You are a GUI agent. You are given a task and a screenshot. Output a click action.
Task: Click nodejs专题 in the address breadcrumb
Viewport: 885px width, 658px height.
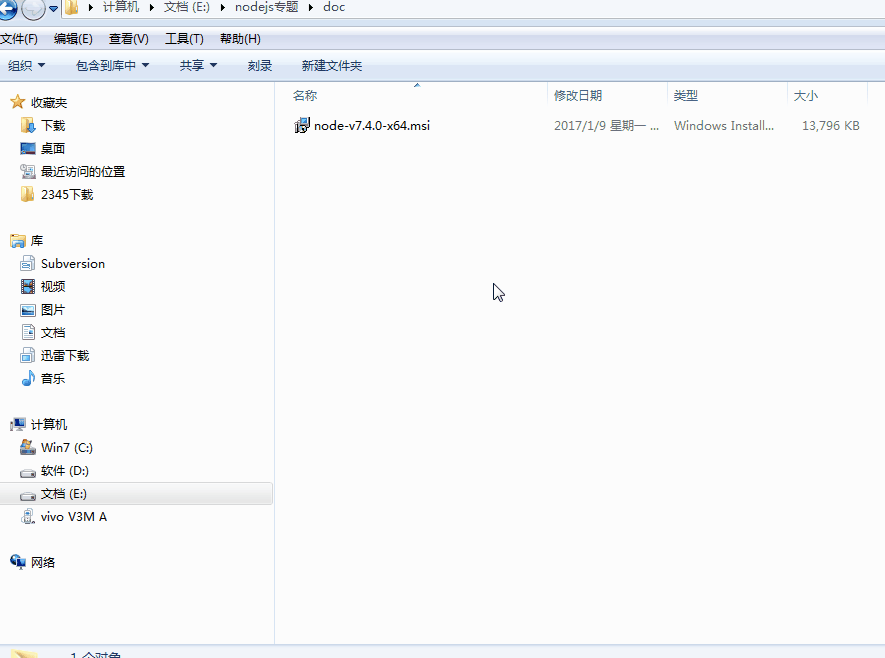tap(266, 8)
